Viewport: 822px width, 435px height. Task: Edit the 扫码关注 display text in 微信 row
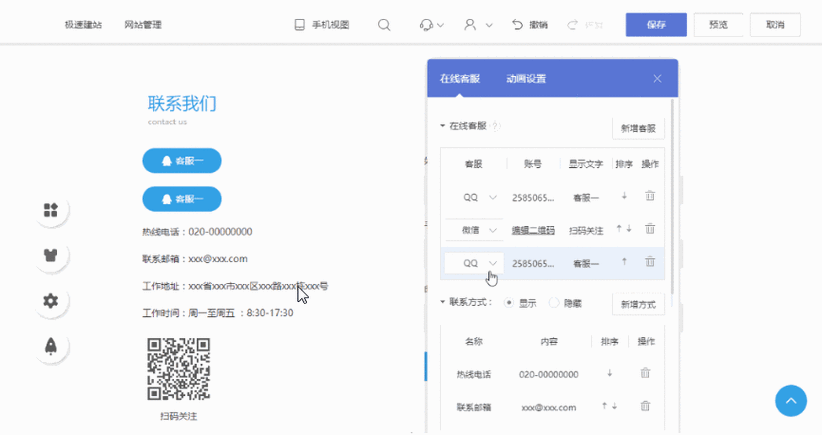586,231
